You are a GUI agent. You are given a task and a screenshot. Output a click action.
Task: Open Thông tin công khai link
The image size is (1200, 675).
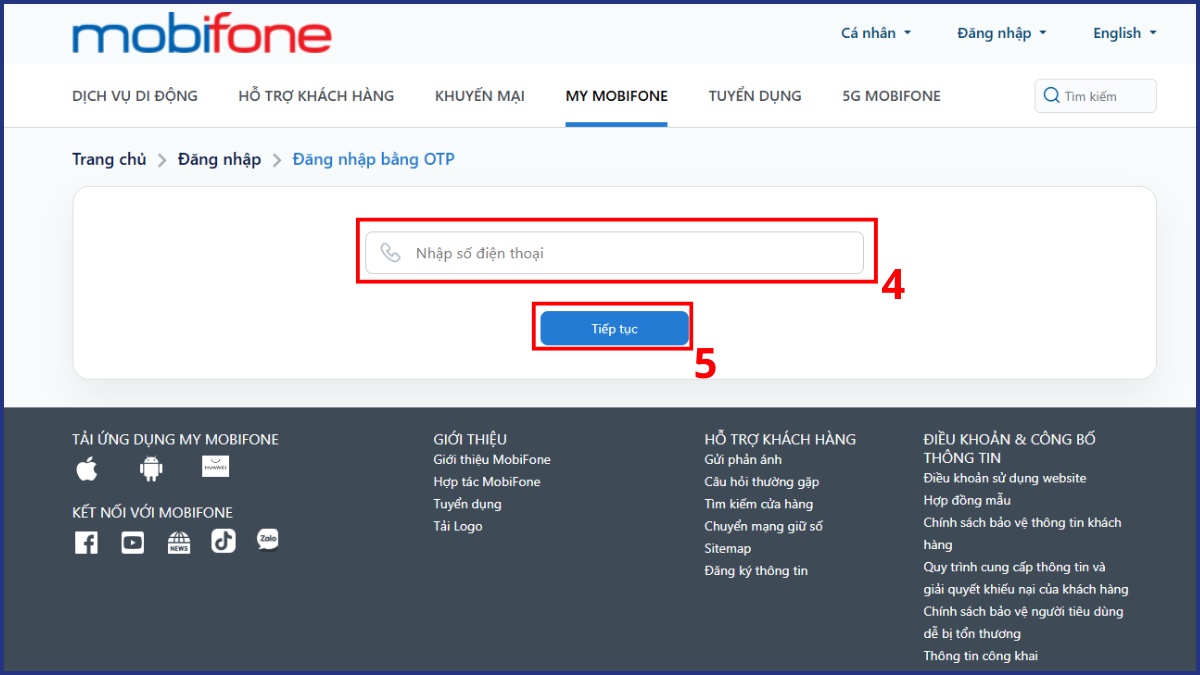(x=981, y=656)
